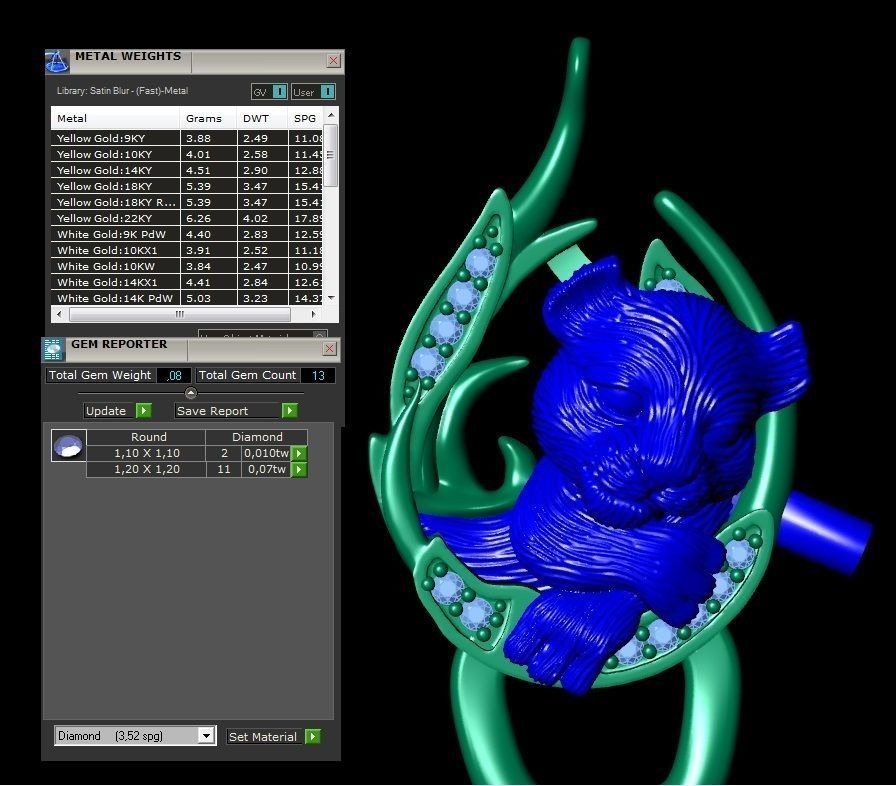The image size is (896, 786).
Task: Click green arrow of the 0,07tw row
Action: 299,470
